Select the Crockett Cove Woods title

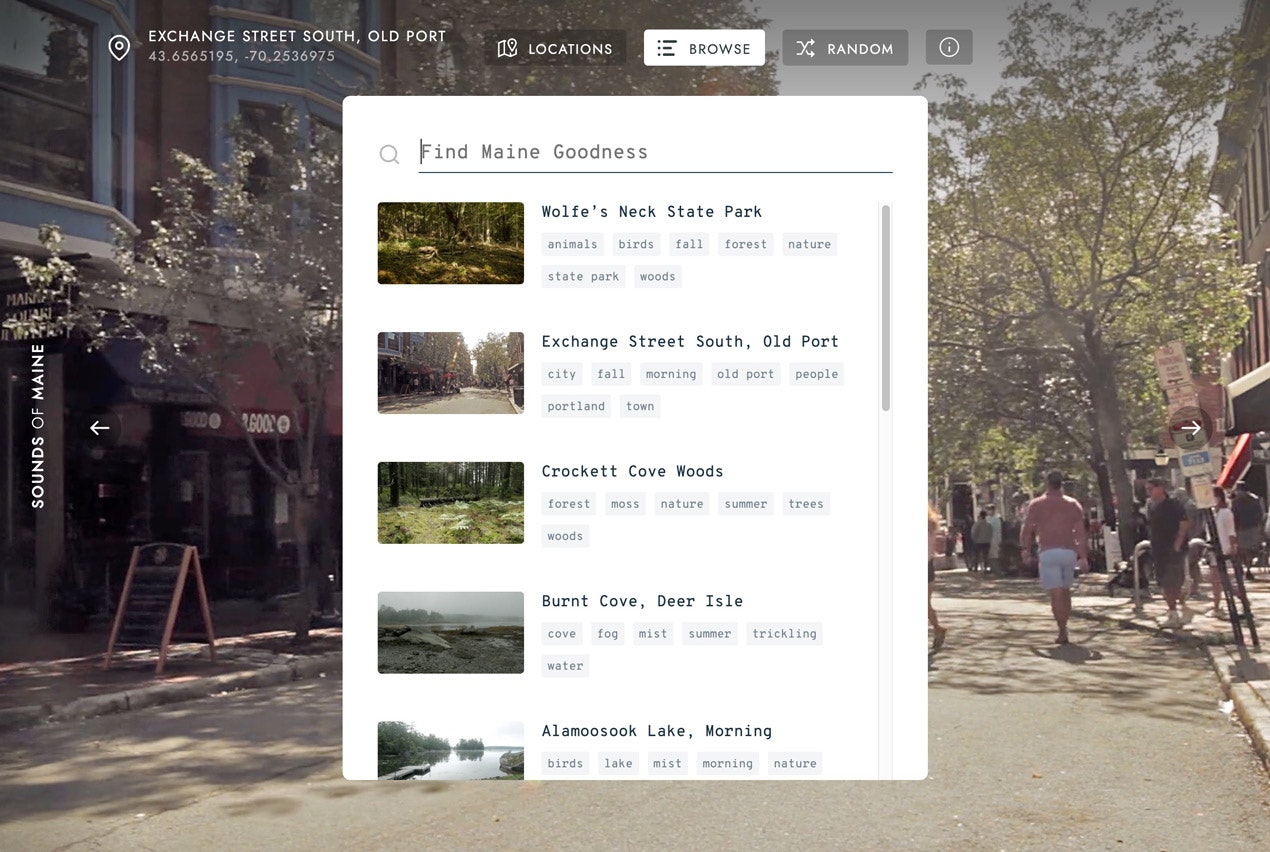pyautogui.click(x=632, y=472)
